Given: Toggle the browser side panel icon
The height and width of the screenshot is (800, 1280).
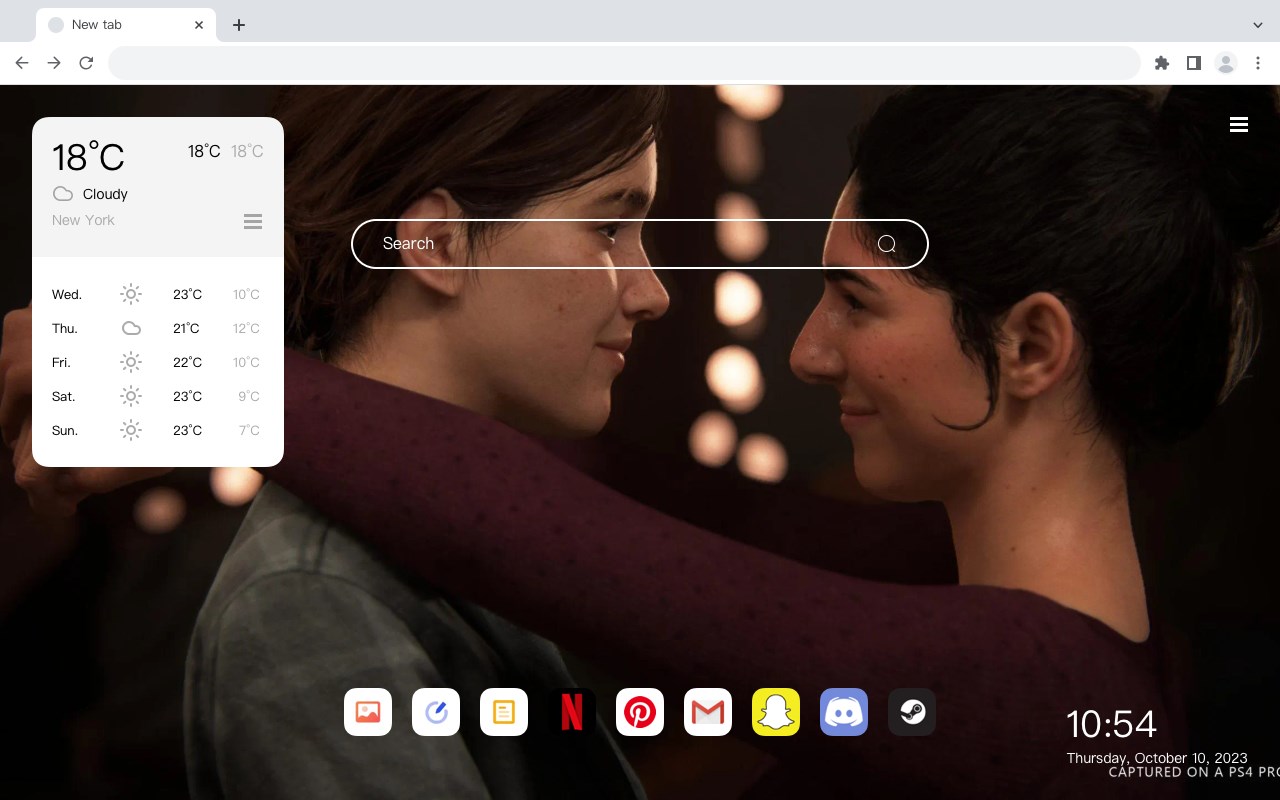Looking at the screenshot, I should pos(1193,63).
